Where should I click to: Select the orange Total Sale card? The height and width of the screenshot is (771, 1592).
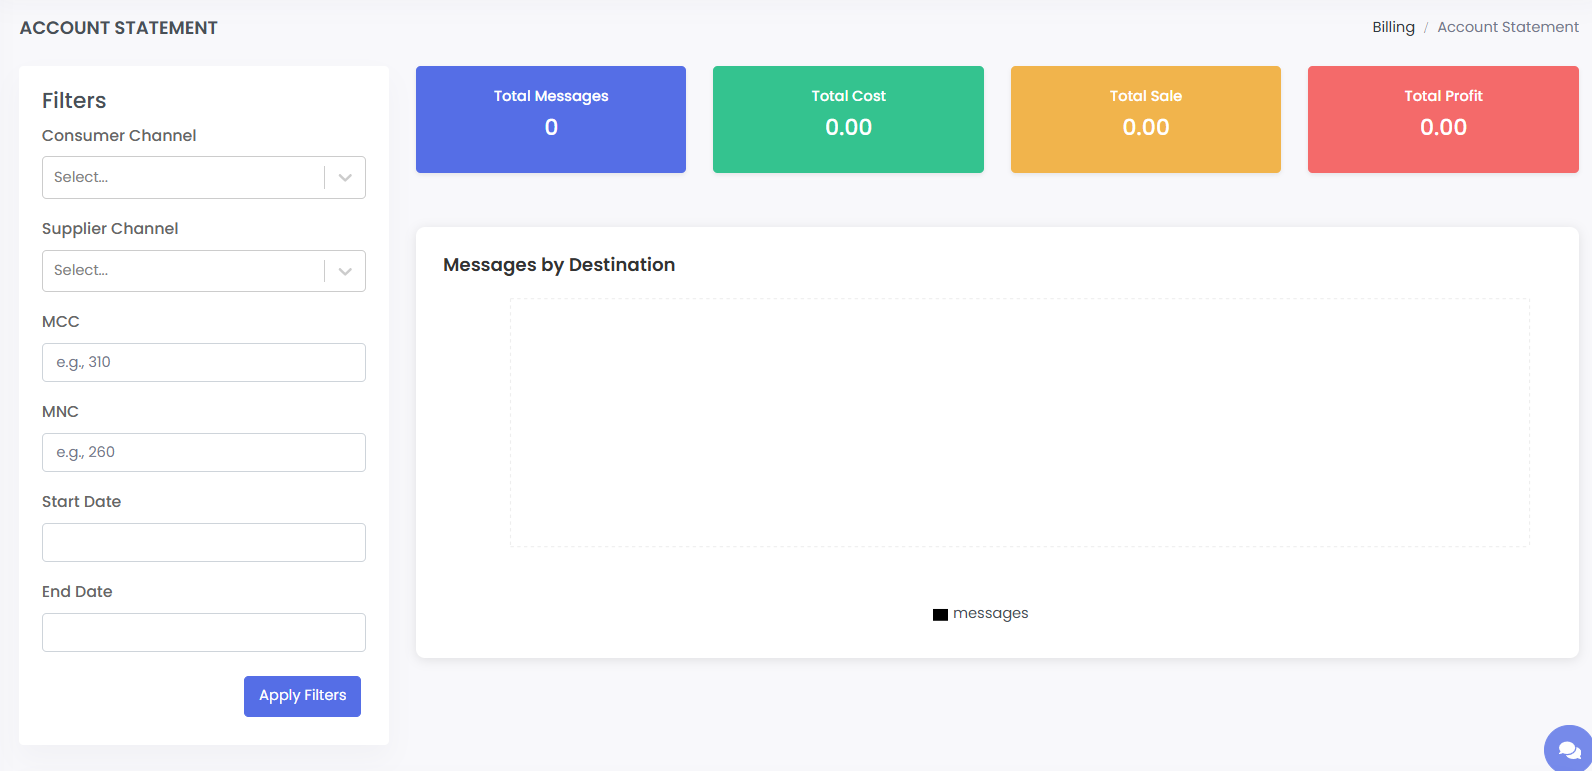coord(1145,119)
